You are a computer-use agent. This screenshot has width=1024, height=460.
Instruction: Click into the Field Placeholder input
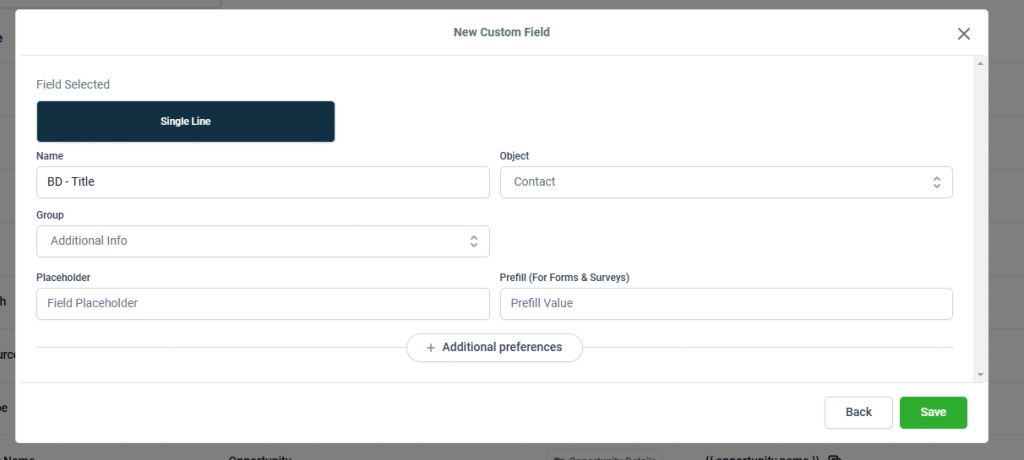(x=262, y=304)
